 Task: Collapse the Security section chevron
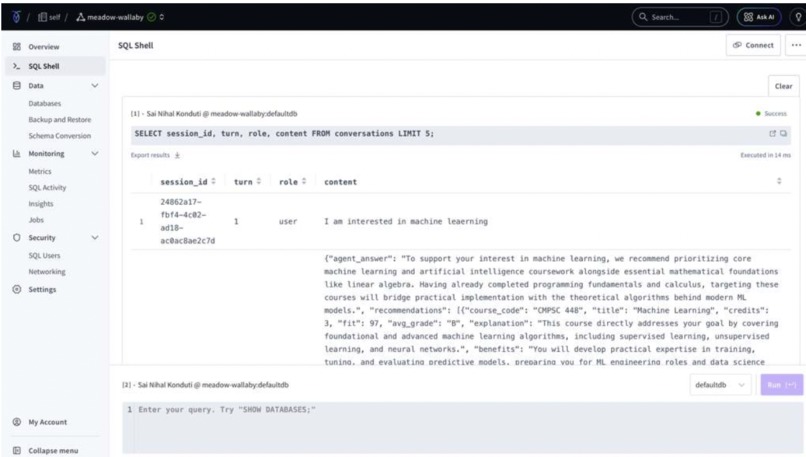click(x=95, y=237)
